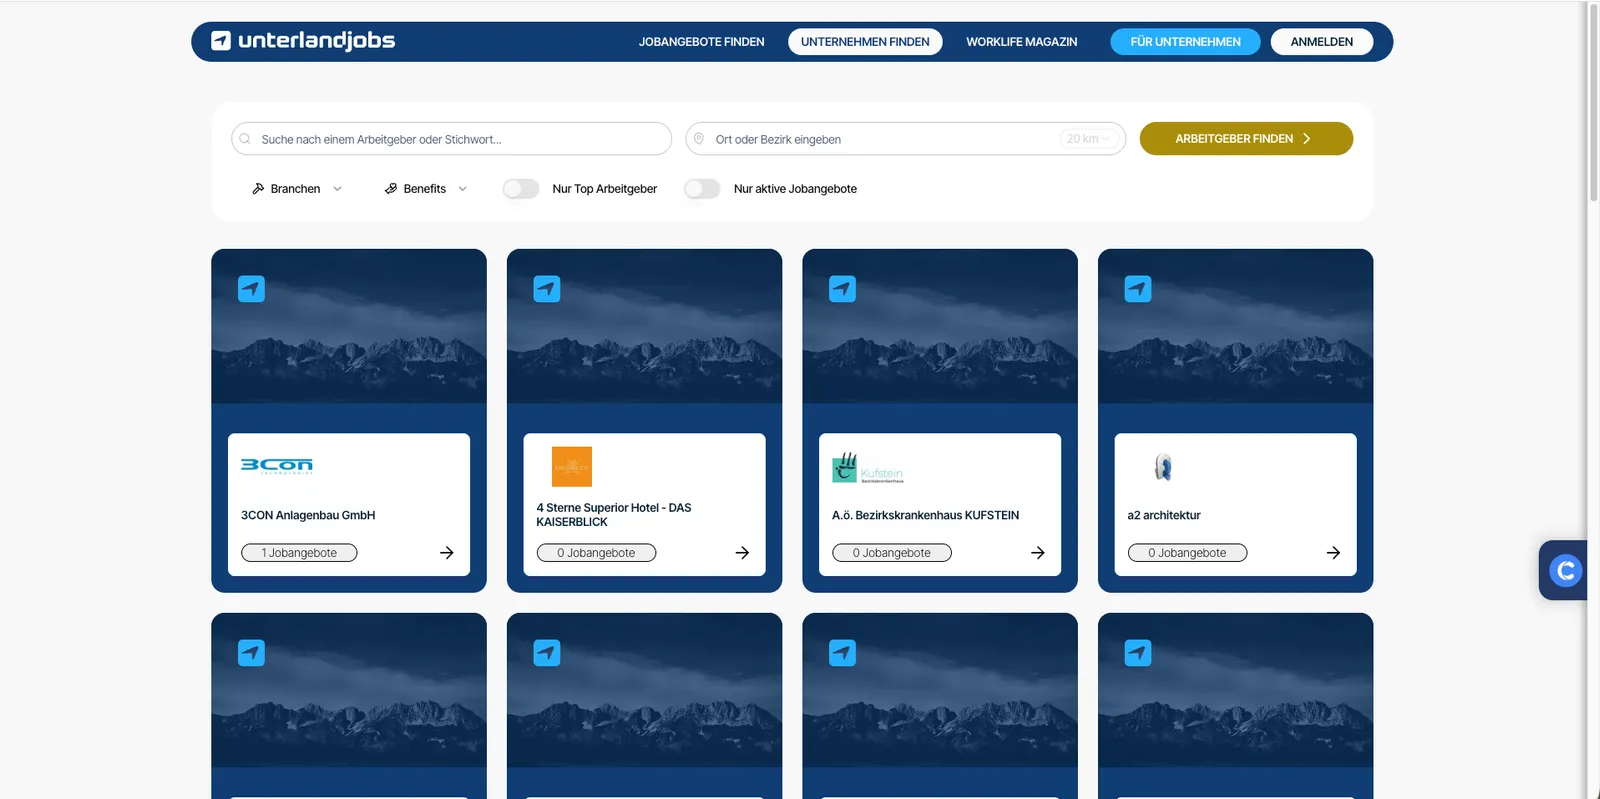The image size is (1600, 799).
Task: Click the orange Kaiserblick hotel logo
Action: (x=572, y=467)
